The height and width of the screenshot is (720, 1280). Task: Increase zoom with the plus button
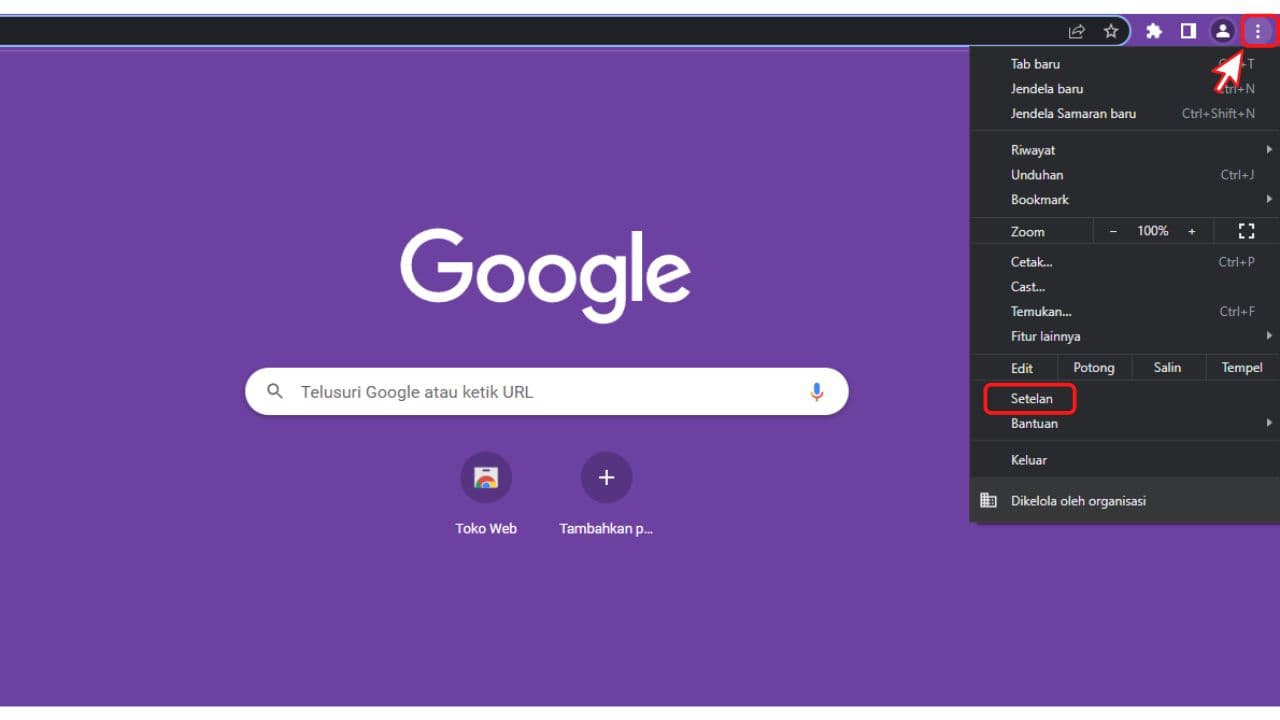coord(1191,231)
